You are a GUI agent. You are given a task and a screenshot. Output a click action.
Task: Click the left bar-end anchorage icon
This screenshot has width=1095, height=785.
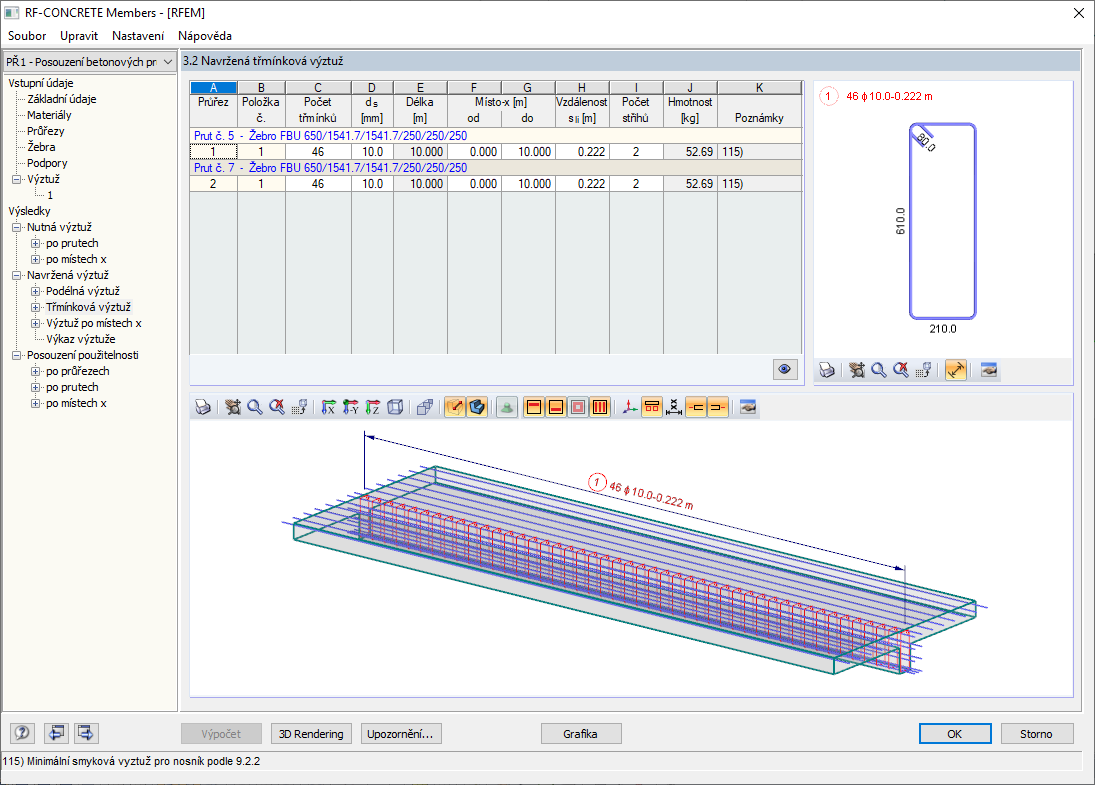pyautogui.click(x=696, y=407)
